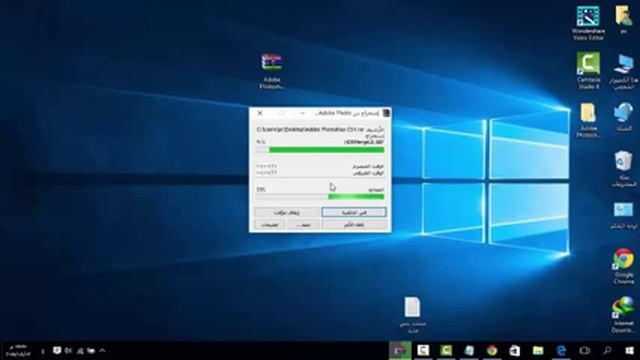Screen dimensions: 640x360
Task: Pause the WinRAR extraction
Action: tap(287, 212)
